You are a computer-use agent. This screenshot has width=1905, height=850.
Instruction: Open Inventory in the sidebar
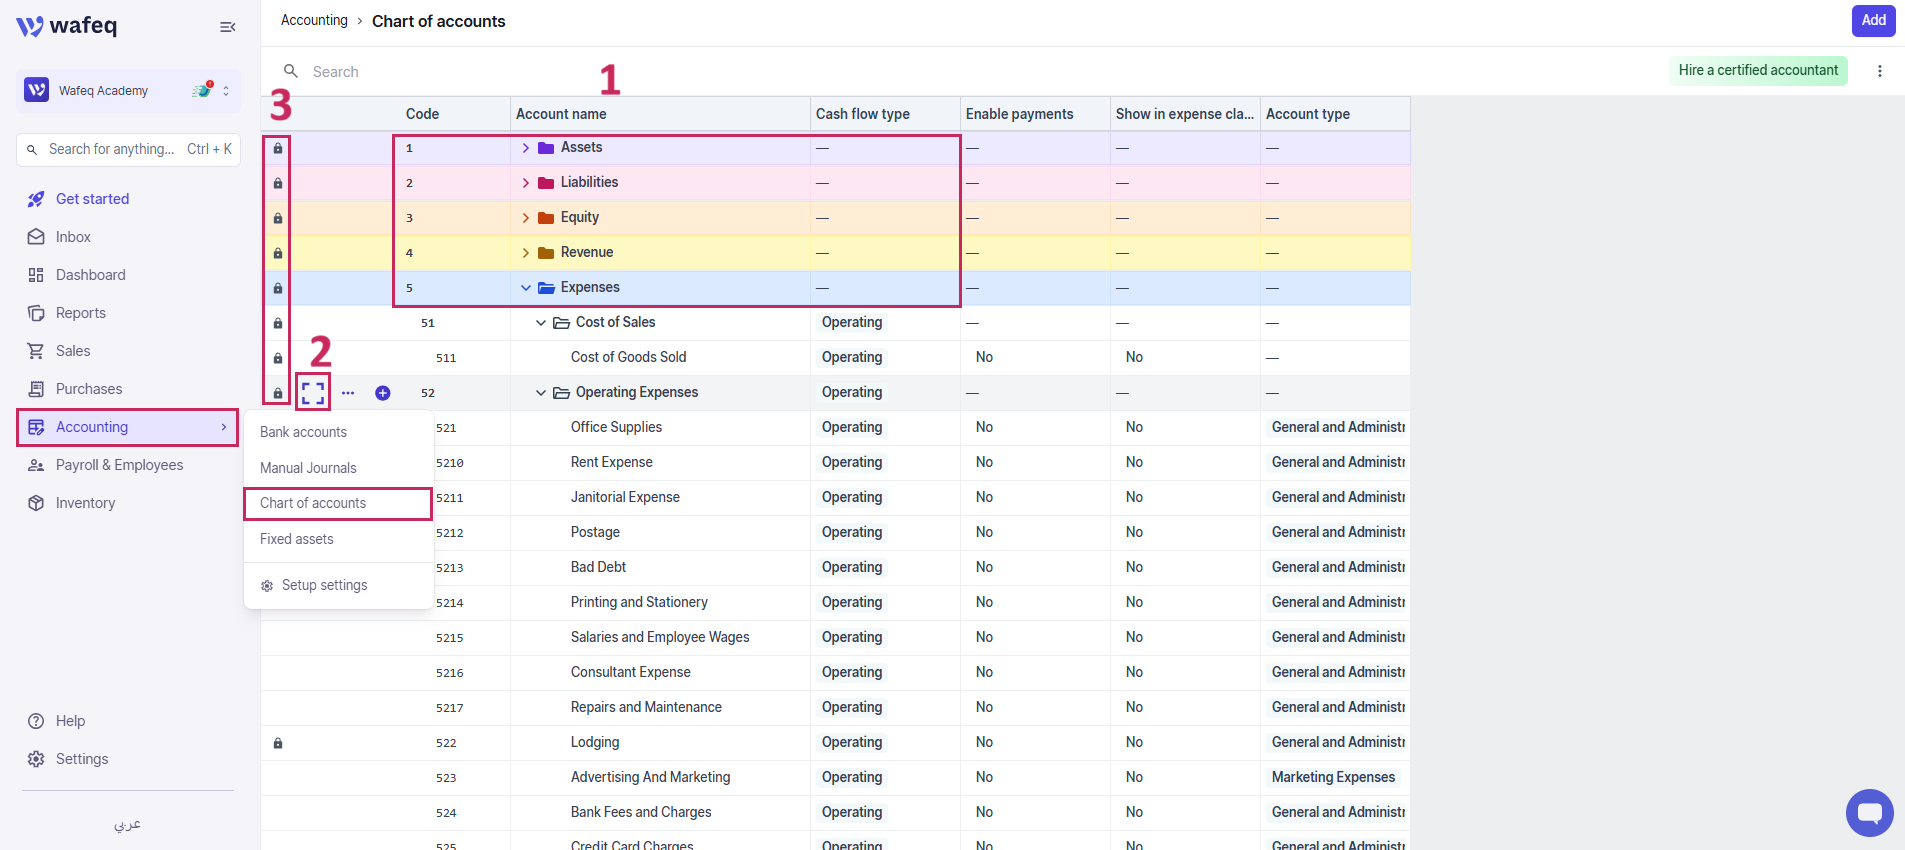coord(85,503)
